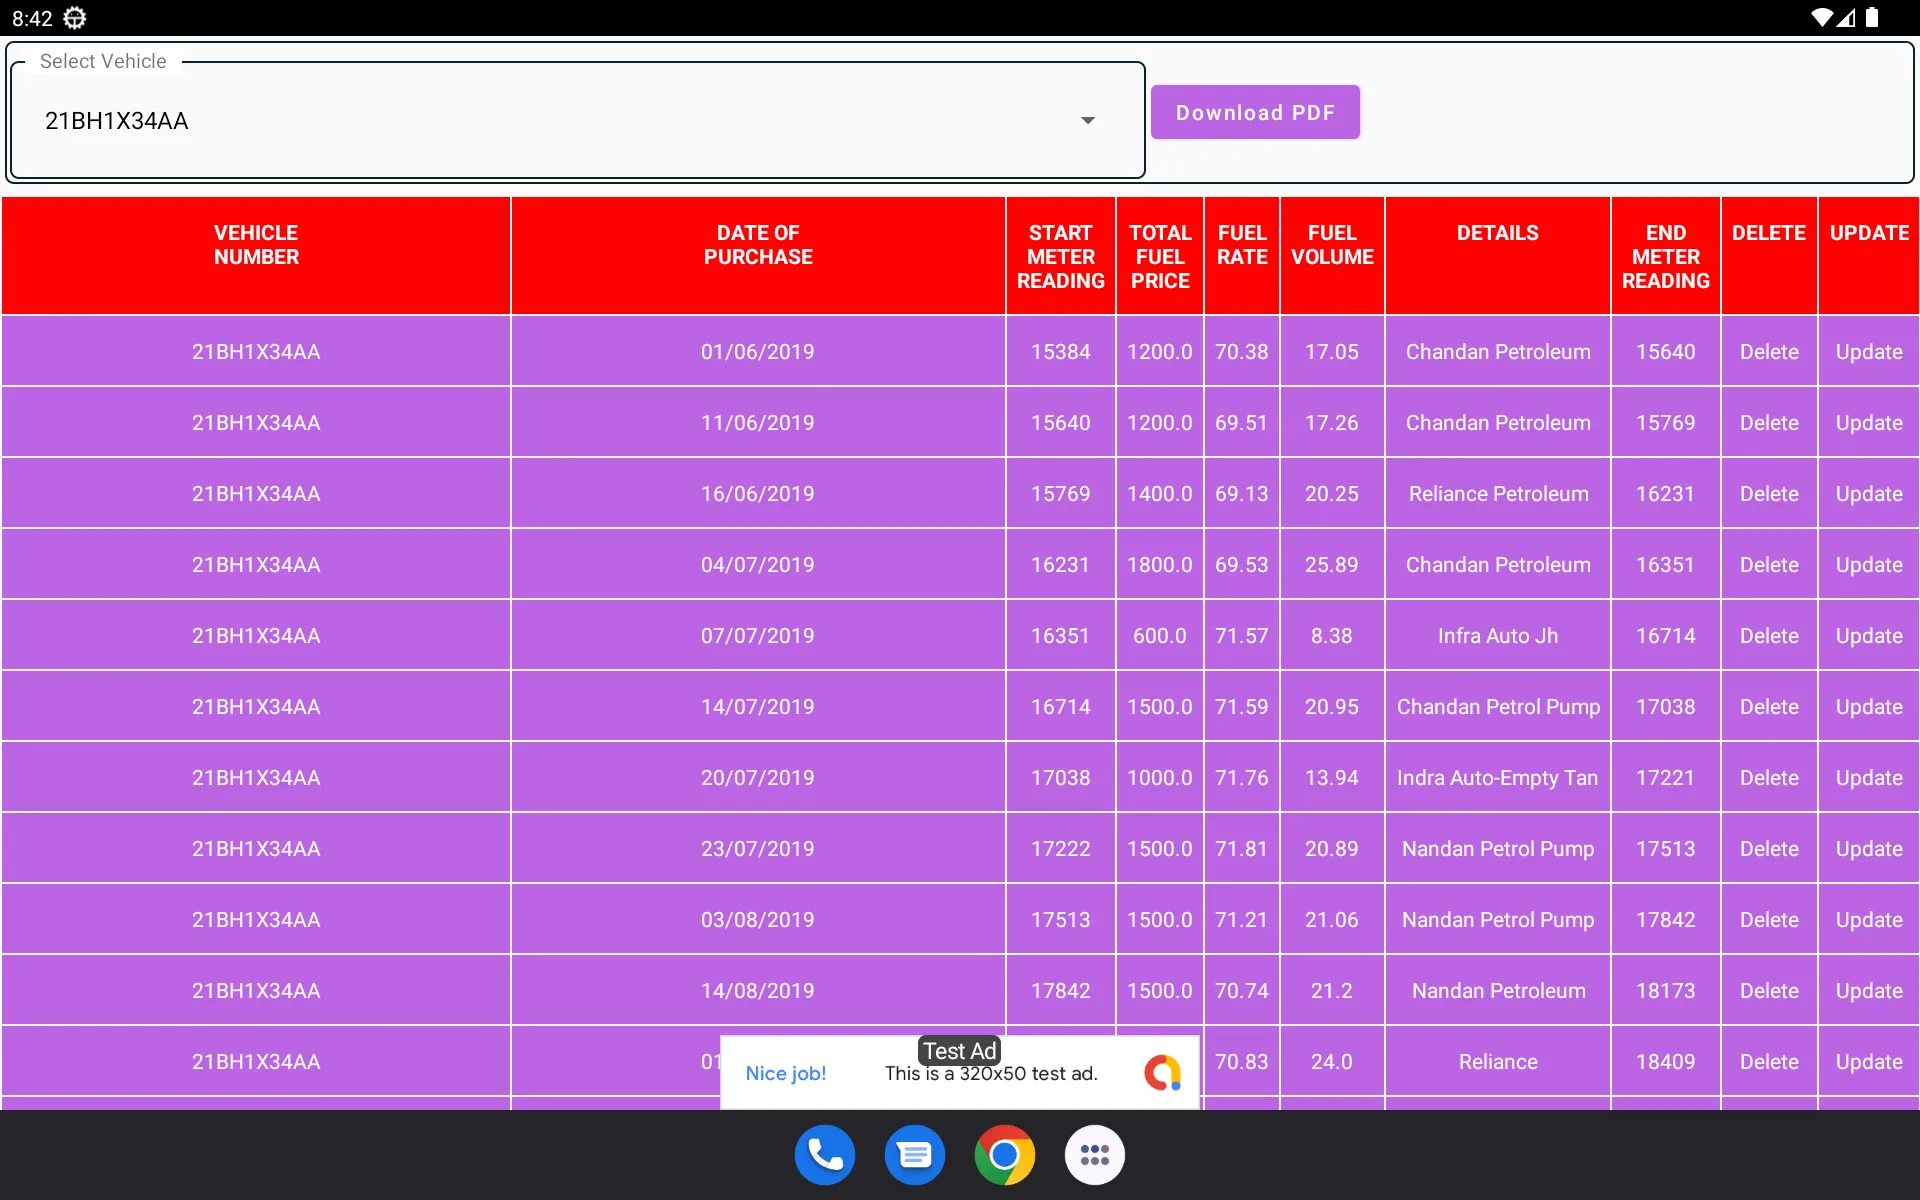Delete the 16/06/2019 record
This screenshot has height=1200, width=1920.
tap(1768, 494)
